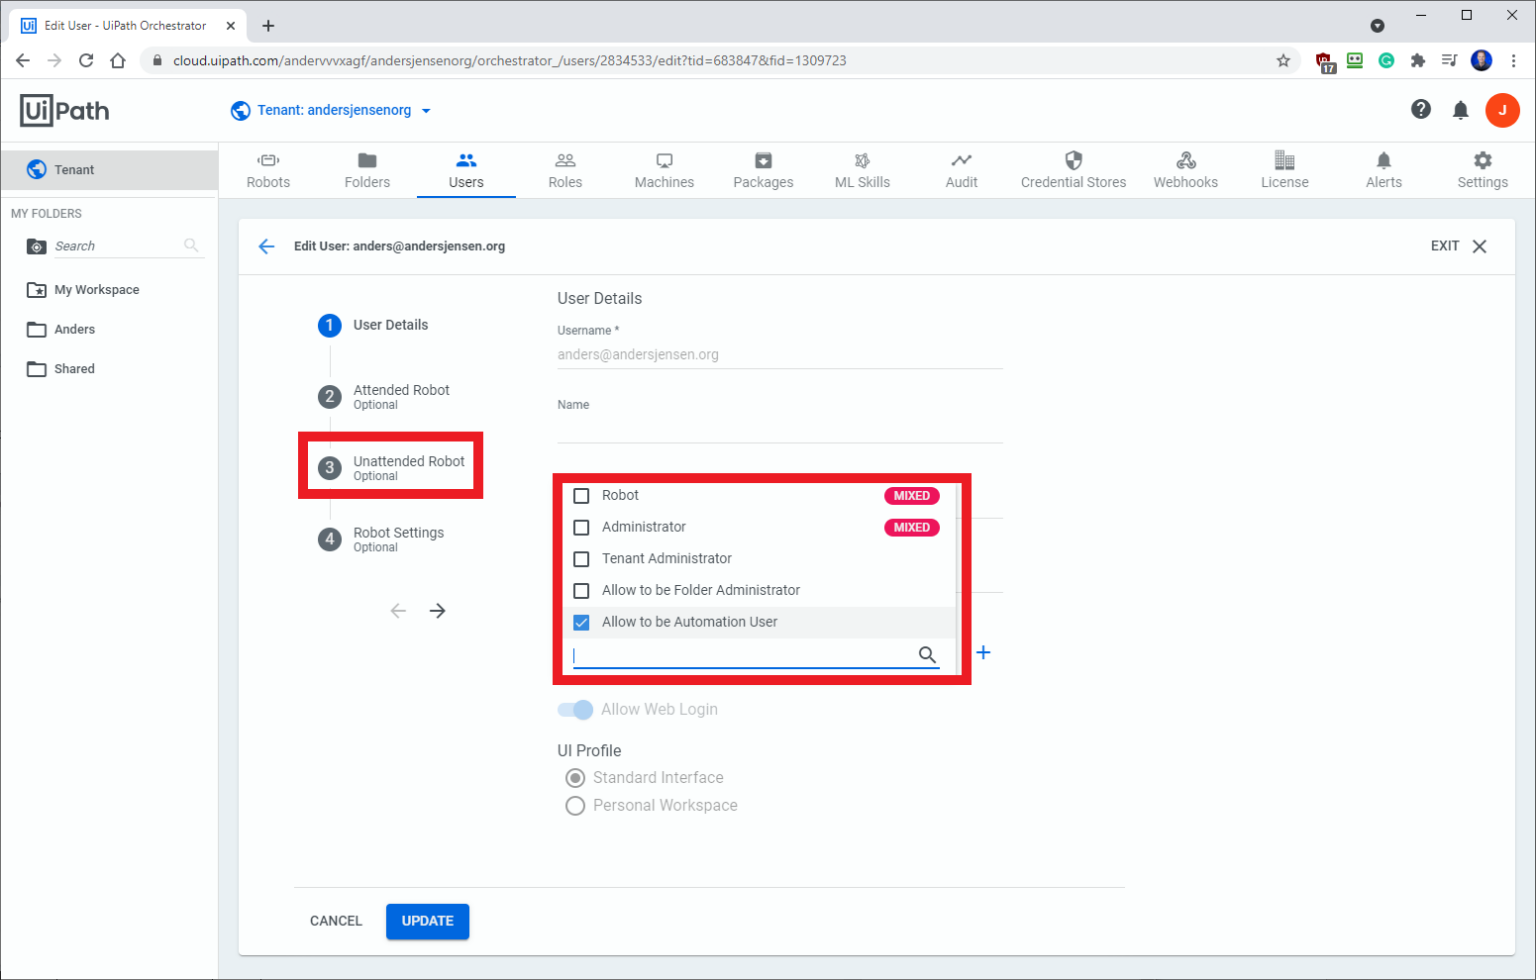Screen dimensions: 1536x980
Task: Open the Webhooks page
Action: 1185,170
